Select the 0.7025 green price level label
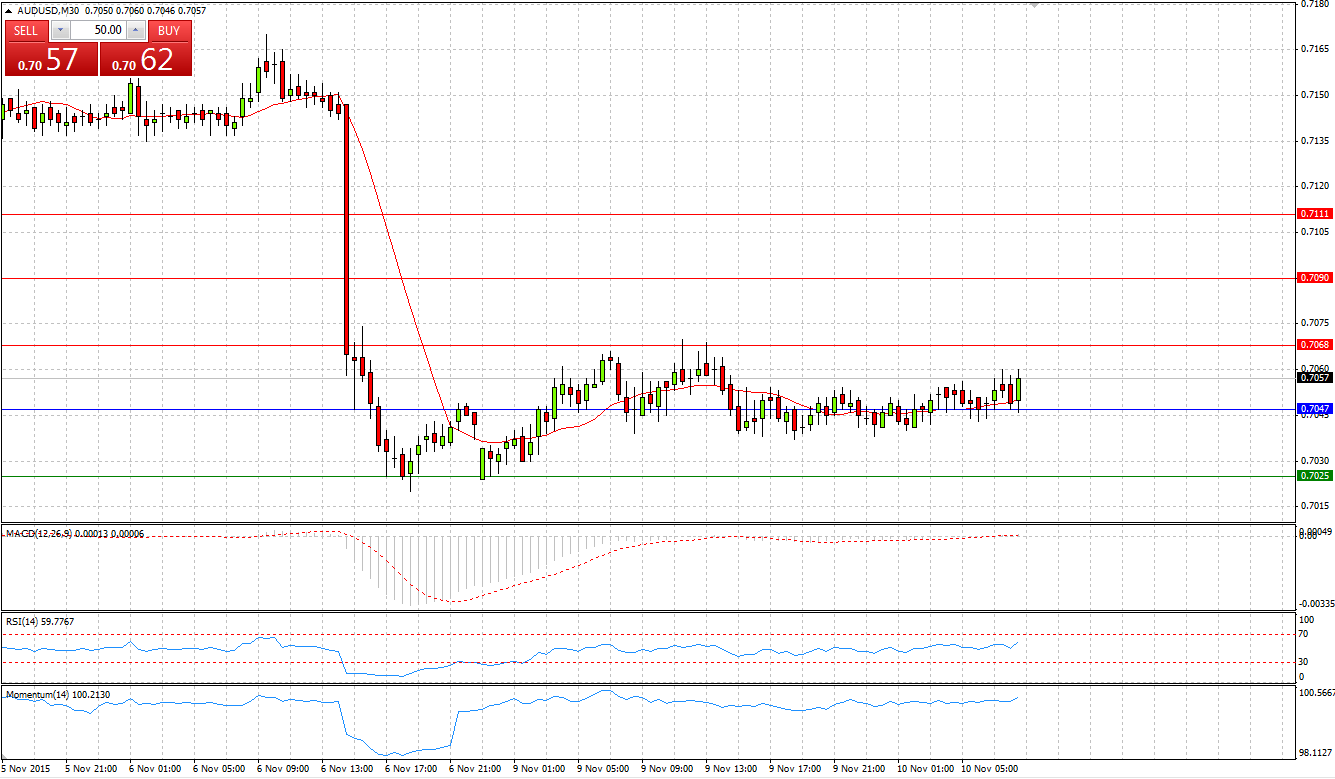The width and height of the screenshot is (1335, 779). click(x=1314, y=476)
